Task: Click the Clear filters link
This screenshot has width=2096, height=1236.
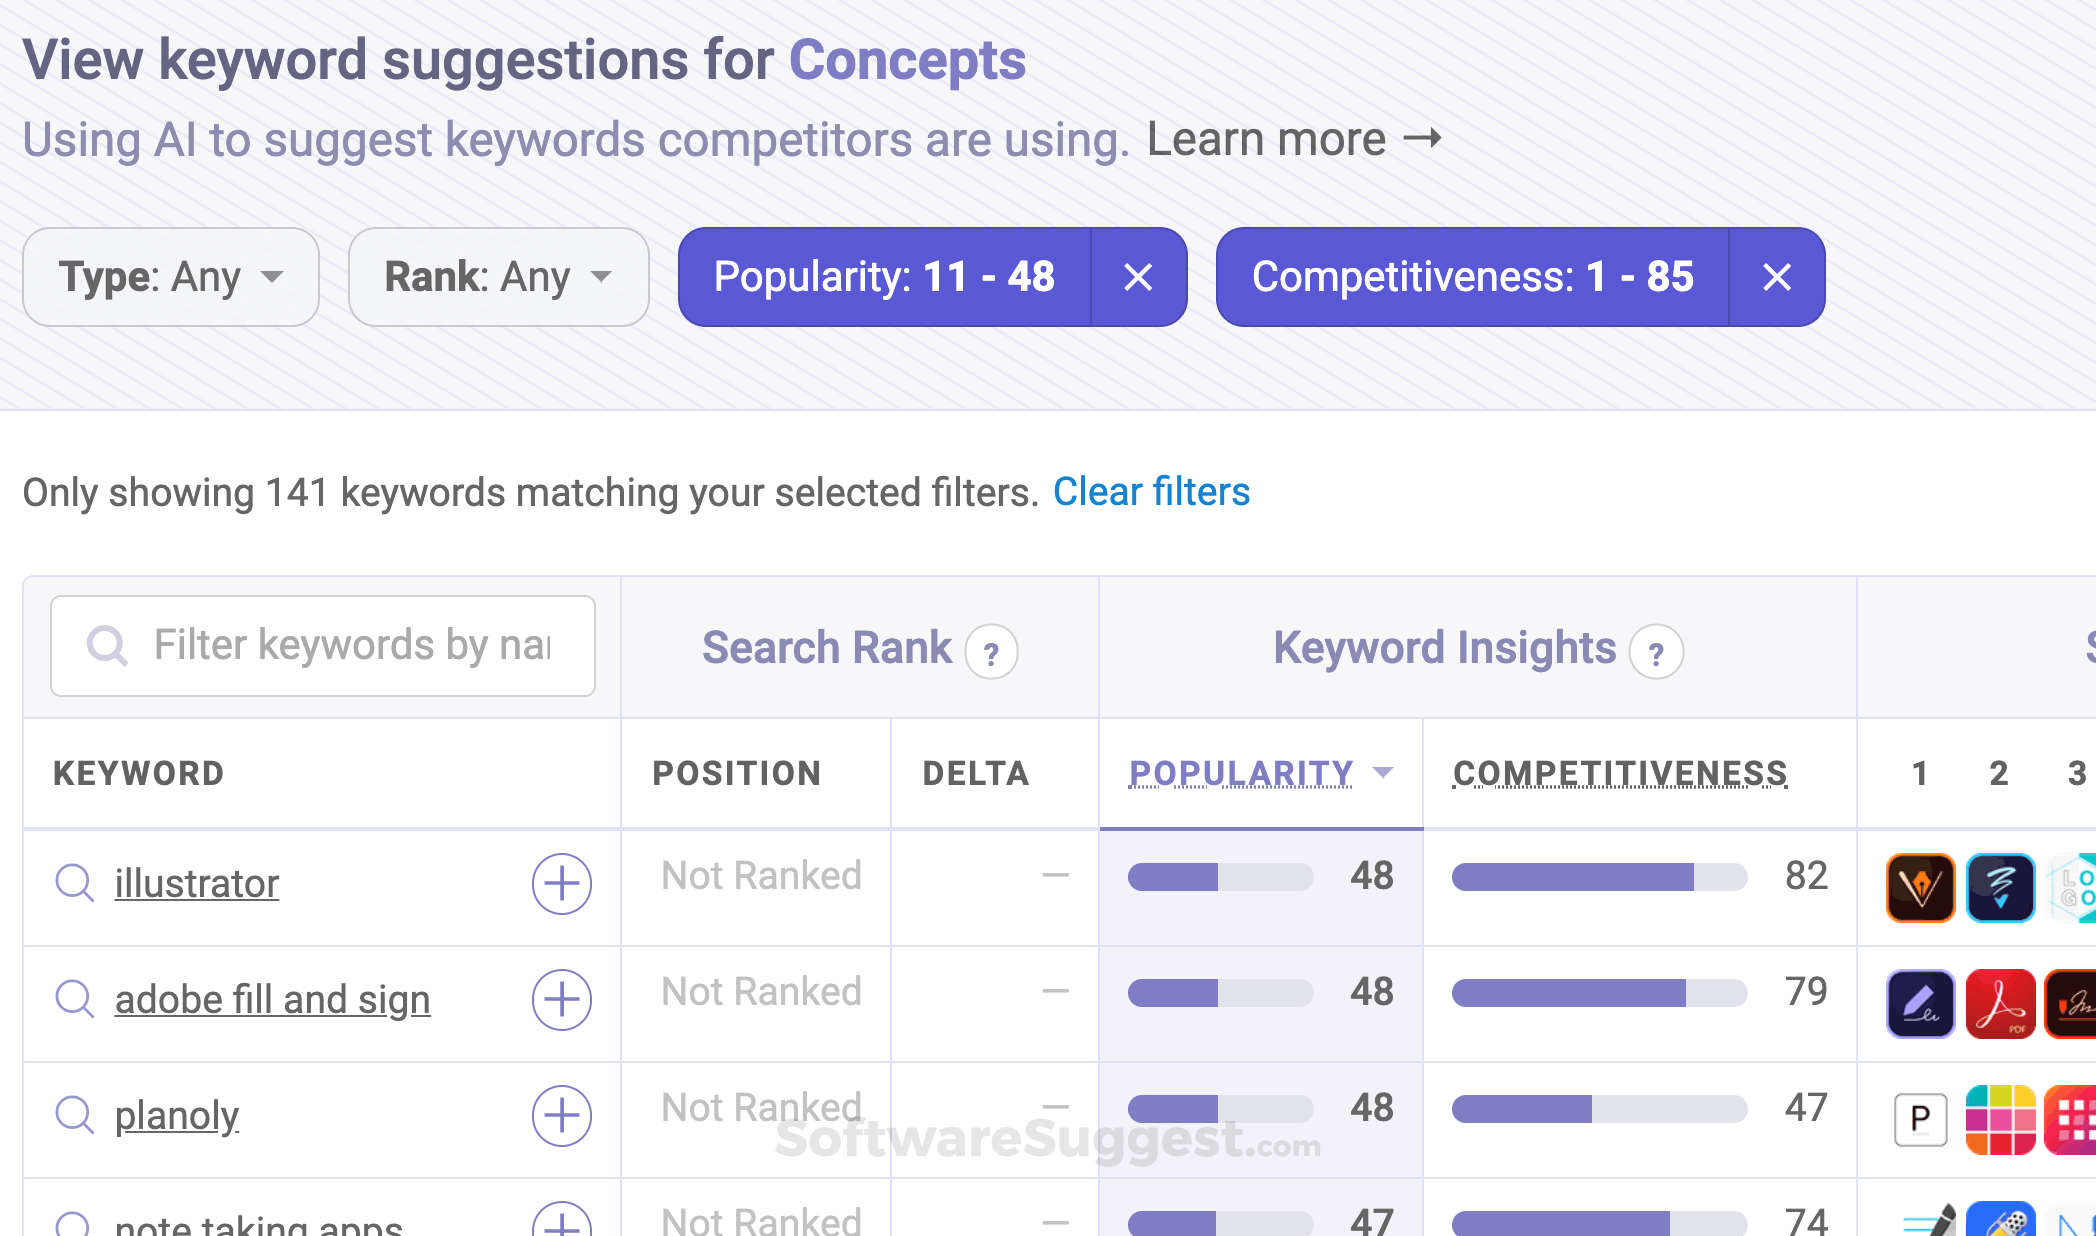Action: tap(1151, 492)
